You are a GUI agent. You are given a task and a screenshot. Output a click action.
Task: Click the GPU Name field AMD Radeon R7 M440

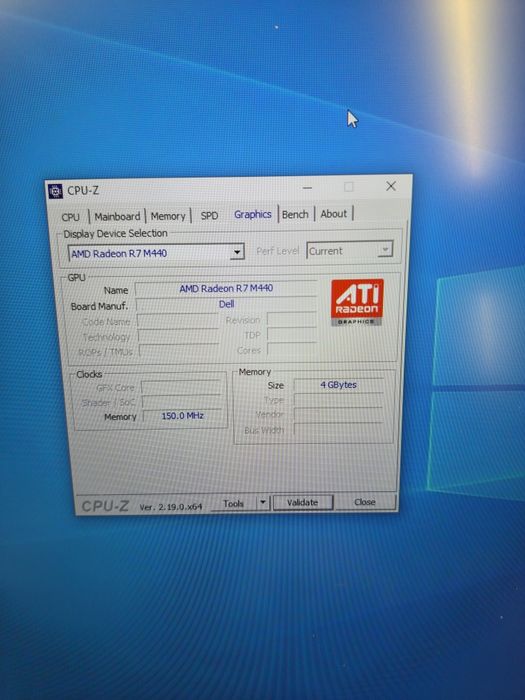point(226,288)
